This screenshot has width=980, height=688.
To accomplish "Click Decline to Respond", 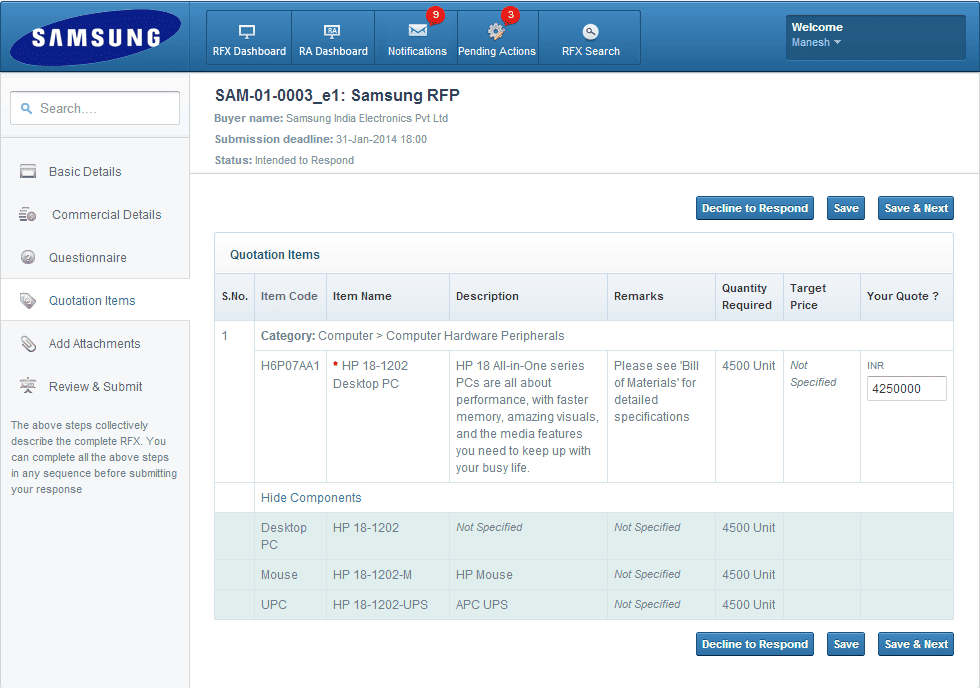I will (x=754, y=208).
